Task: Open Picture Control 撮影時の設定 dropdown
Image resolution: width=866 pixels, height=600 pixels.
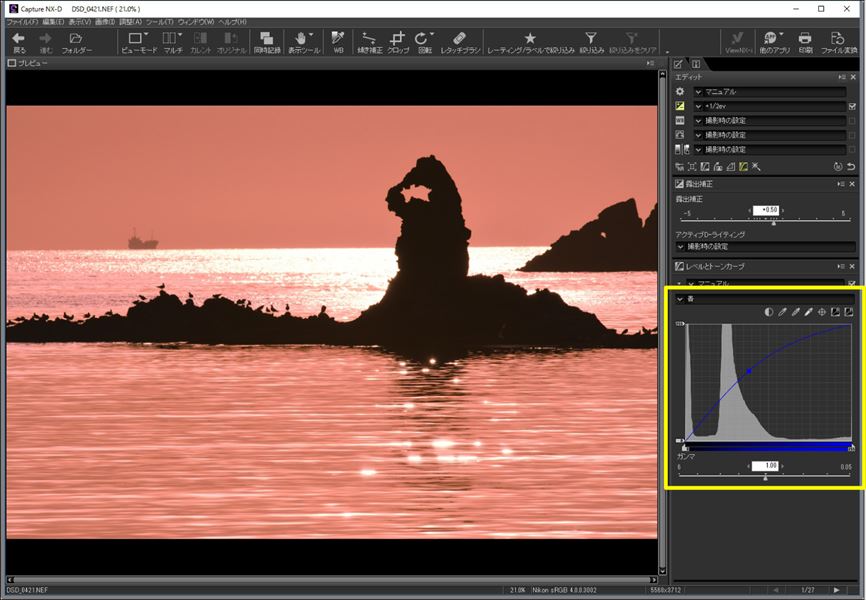Action: click(x=770, y=135)
